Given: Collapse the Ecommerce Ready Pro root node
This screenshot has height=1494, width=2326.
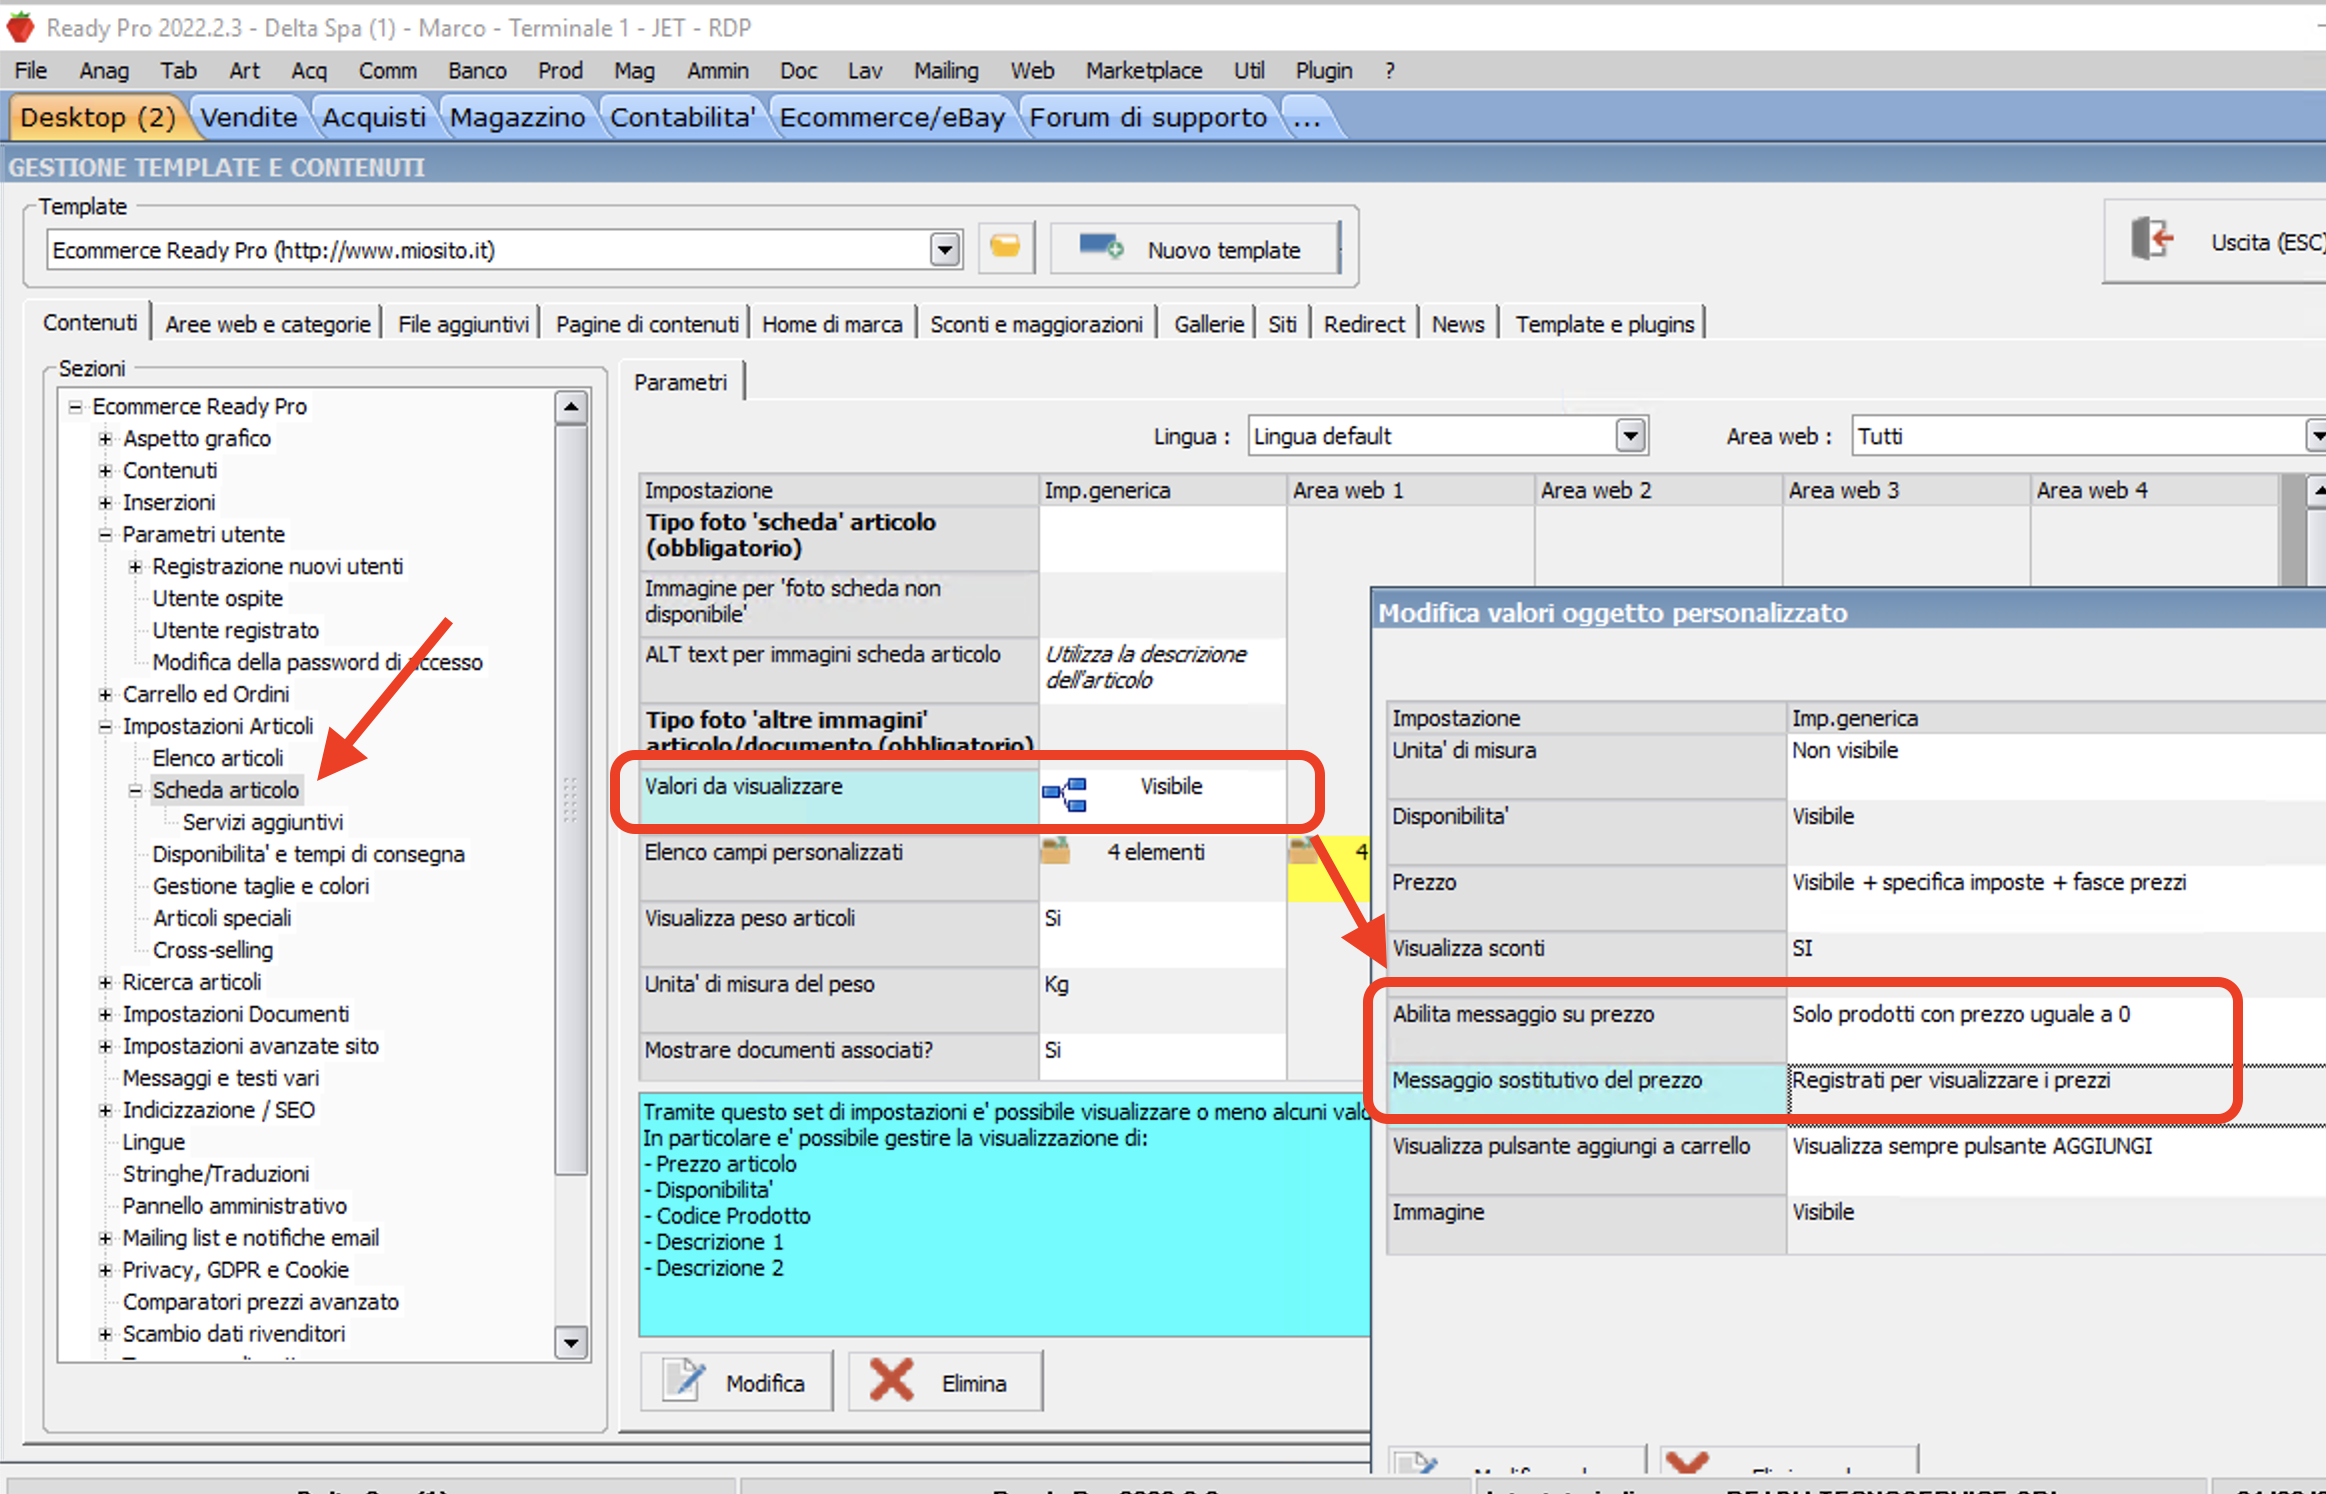Looking at the screenshot, I should [75, 406].
